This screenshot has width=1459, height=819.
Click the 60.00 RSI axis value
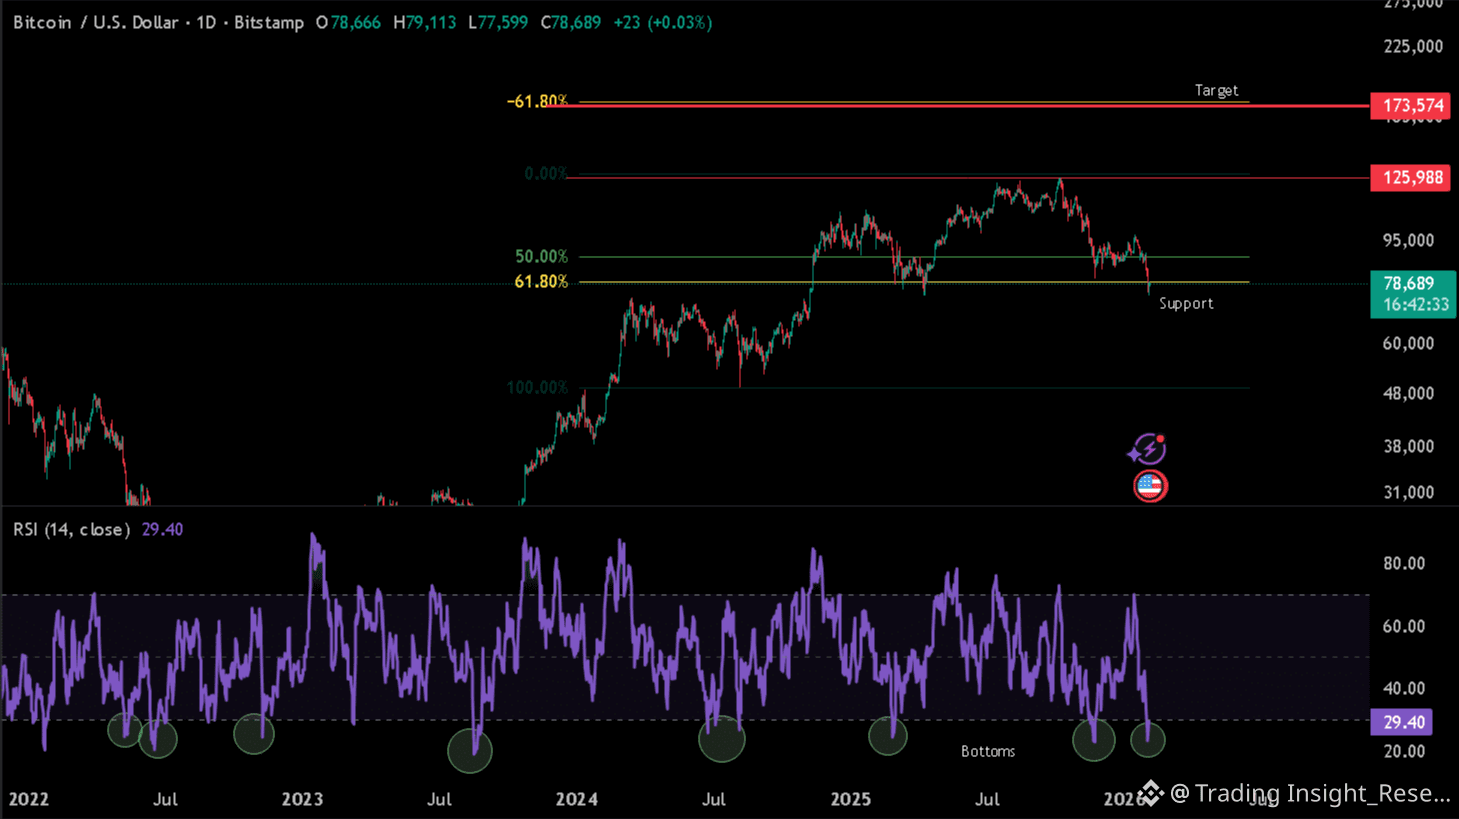[x=1404, y=626]
